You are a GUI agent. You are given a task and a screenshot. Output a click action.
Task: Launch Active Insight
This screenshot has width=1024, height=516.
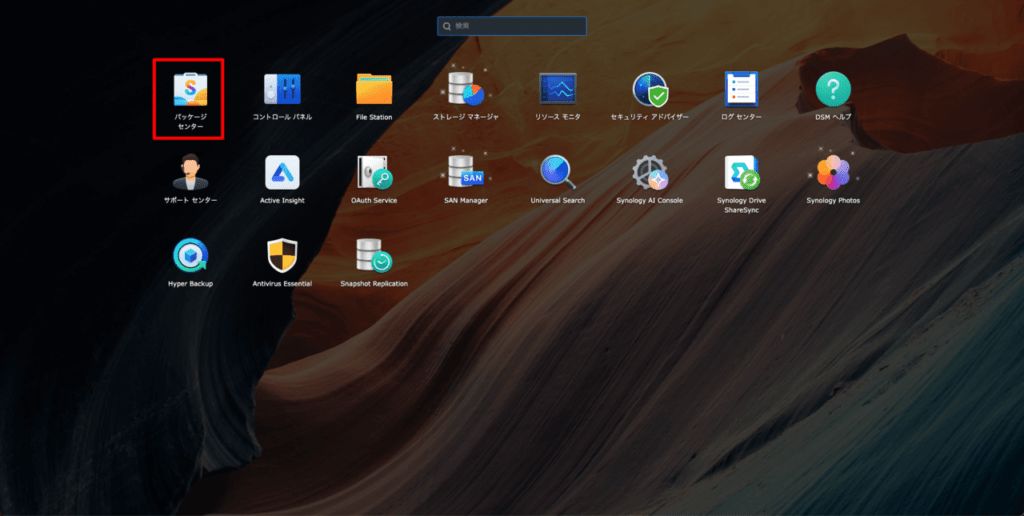pyautogui.click(x=282, y=172)
